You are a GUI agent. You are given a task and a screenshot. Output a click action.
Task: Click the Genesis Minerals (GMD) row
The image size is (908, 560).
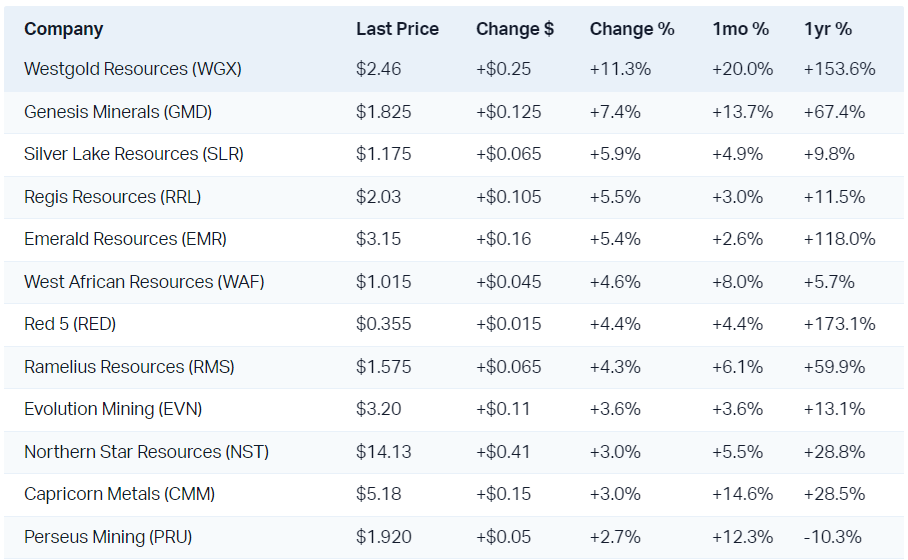pos(118,112)
